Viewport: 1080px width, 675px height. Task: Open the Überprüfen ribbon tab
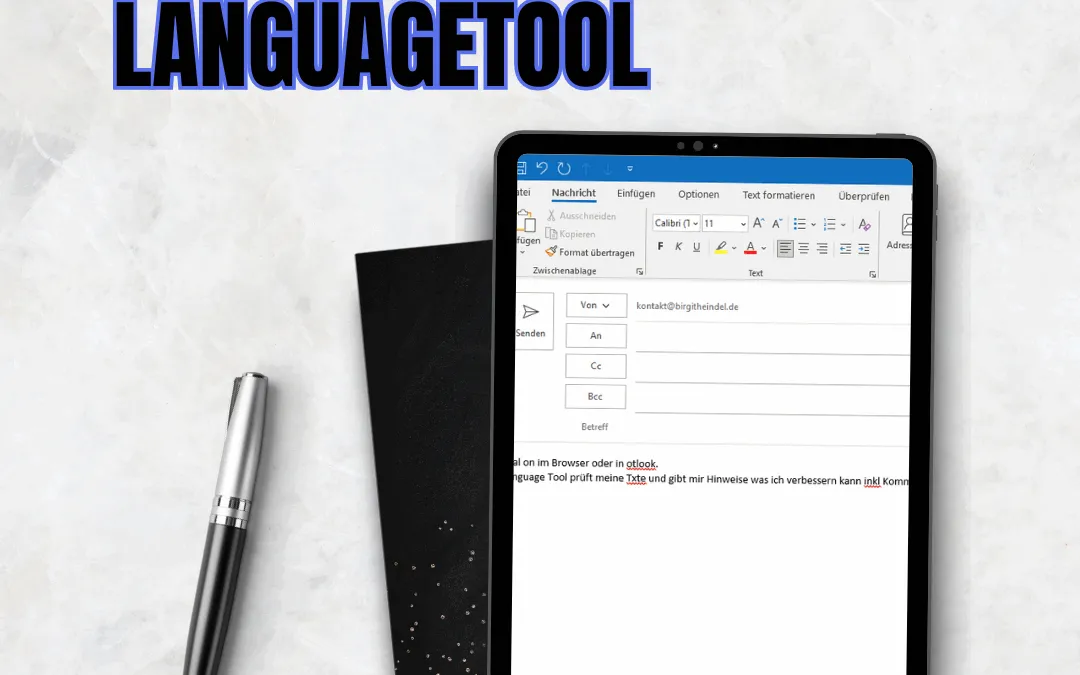click(864, 196)
